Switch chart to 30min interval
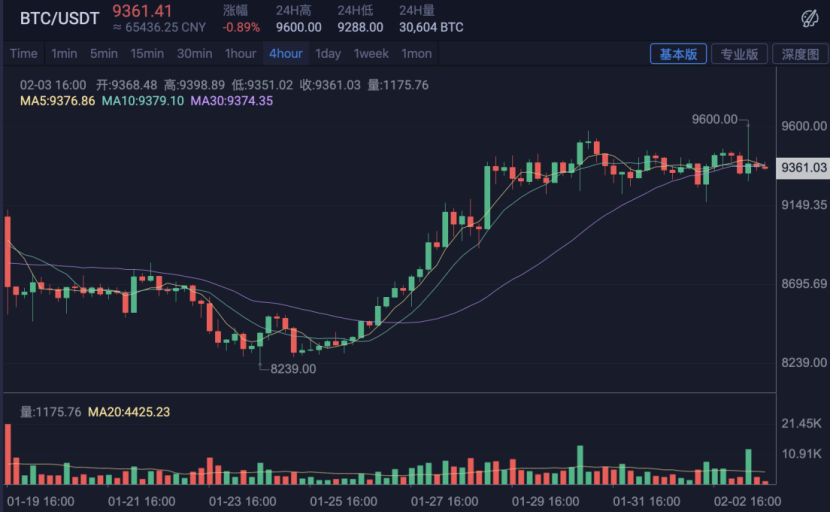Viewport: 832px width, 514px height. 194,54
